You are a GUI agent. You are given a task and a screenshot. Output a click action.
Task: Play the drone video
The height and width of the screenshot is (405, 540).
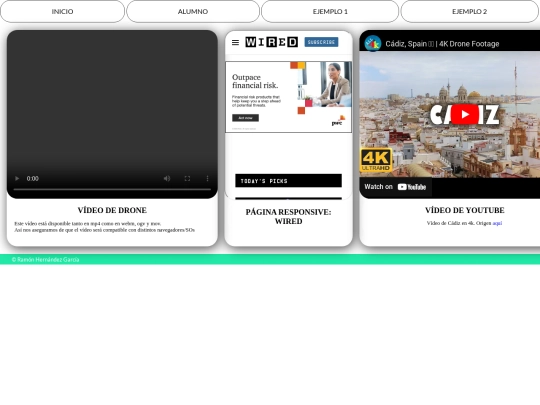click(x=17, y=178)
